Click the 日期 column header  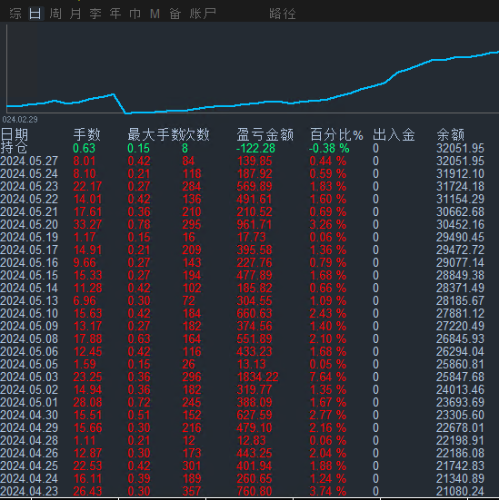pyautogui.click(x=14, y=135)
